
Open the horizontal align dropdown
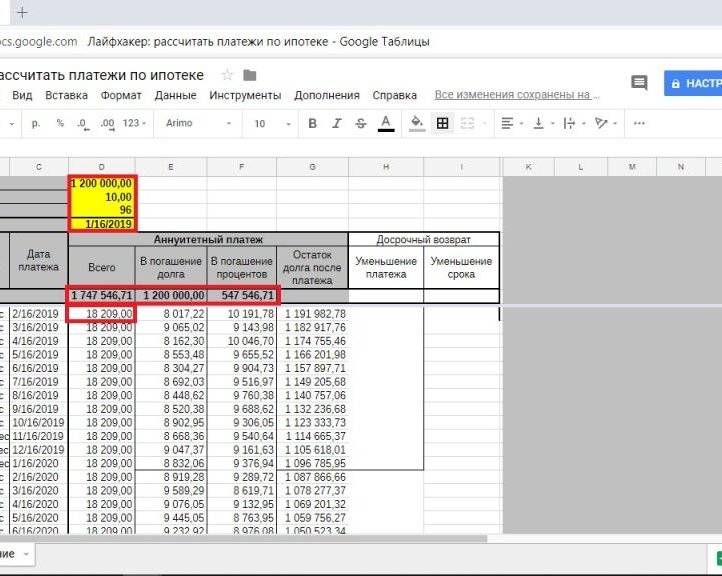coord(511,123)
